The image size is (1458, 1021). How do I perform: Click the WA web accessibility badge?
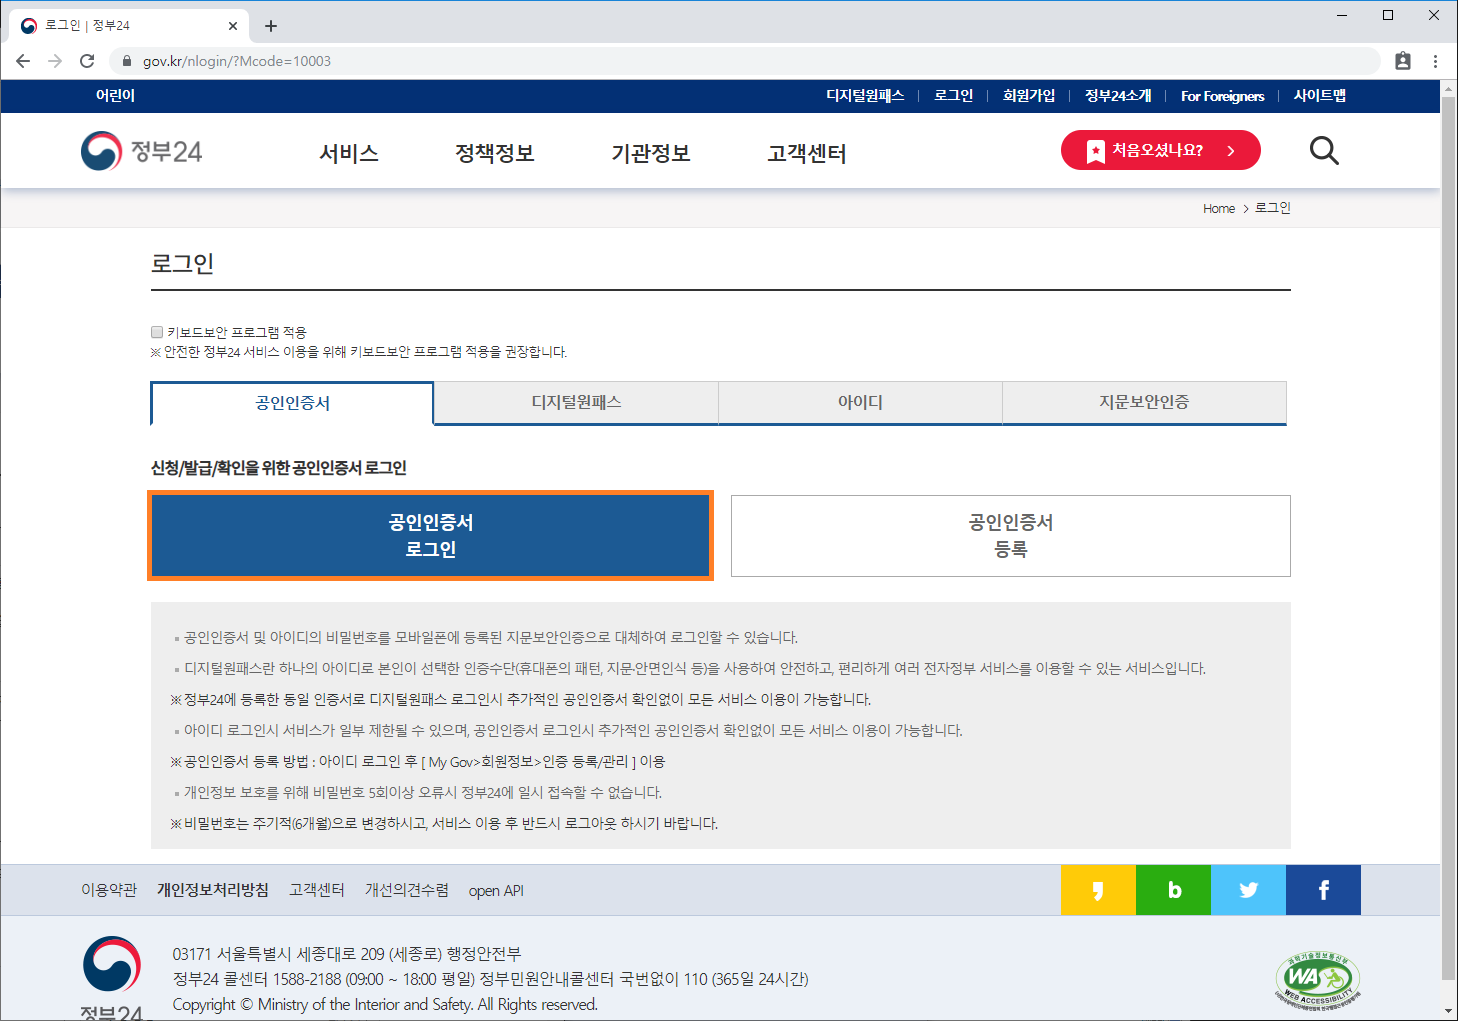[1318, 980]
